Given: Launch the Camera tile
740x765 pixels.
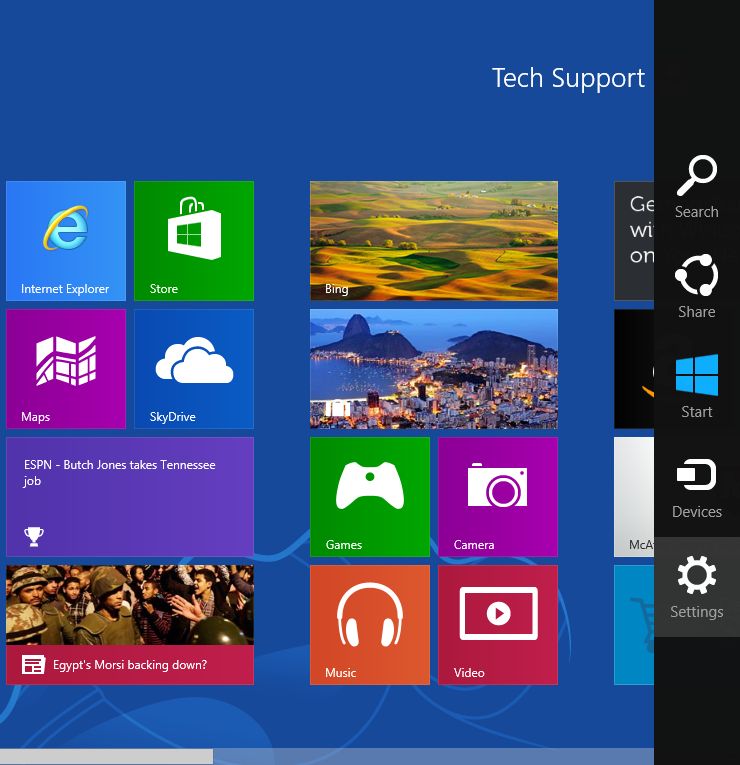Looking at the screenshot, I should pyautogui.click(x=498, y=497).
